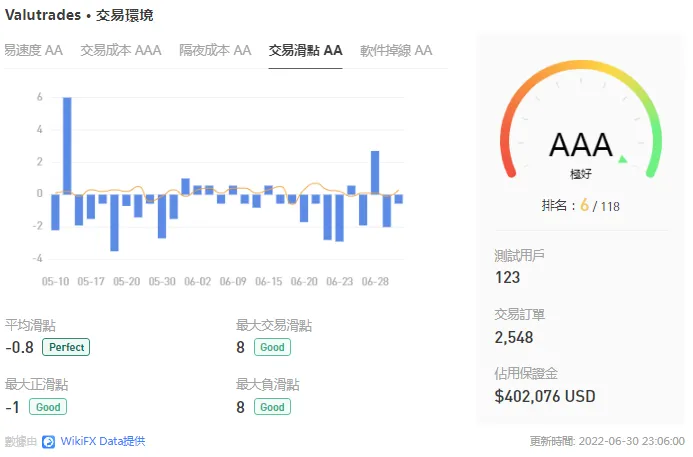Switch to 交易成本 AAA tab
The width and height of the screenshot is (693, 457).
121,50
